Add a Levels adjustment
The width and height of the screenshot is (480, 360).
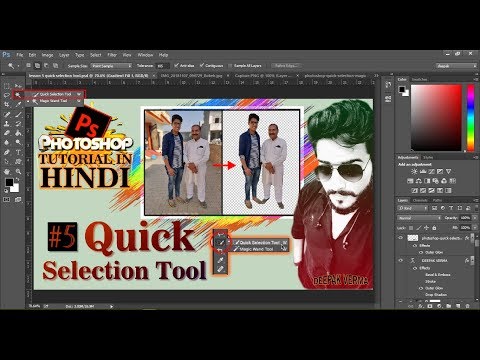coord(423,171)
